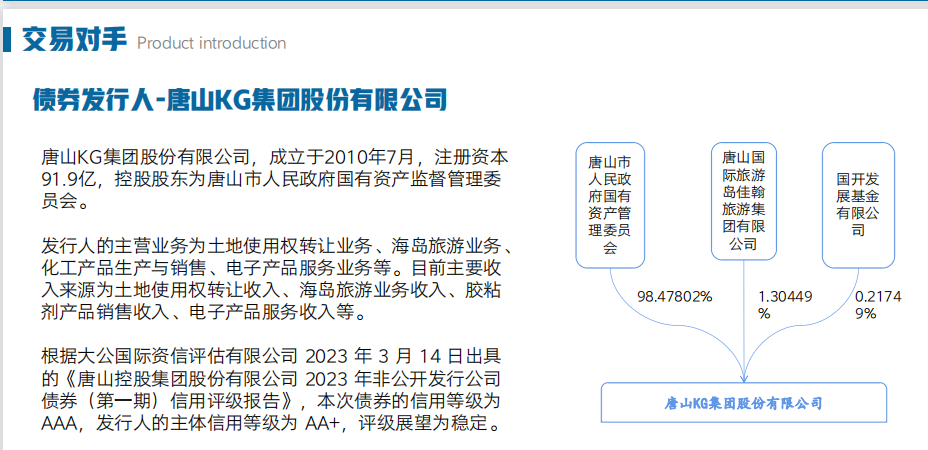Click the 0.21749% shareholding label

tap(879, 304)
